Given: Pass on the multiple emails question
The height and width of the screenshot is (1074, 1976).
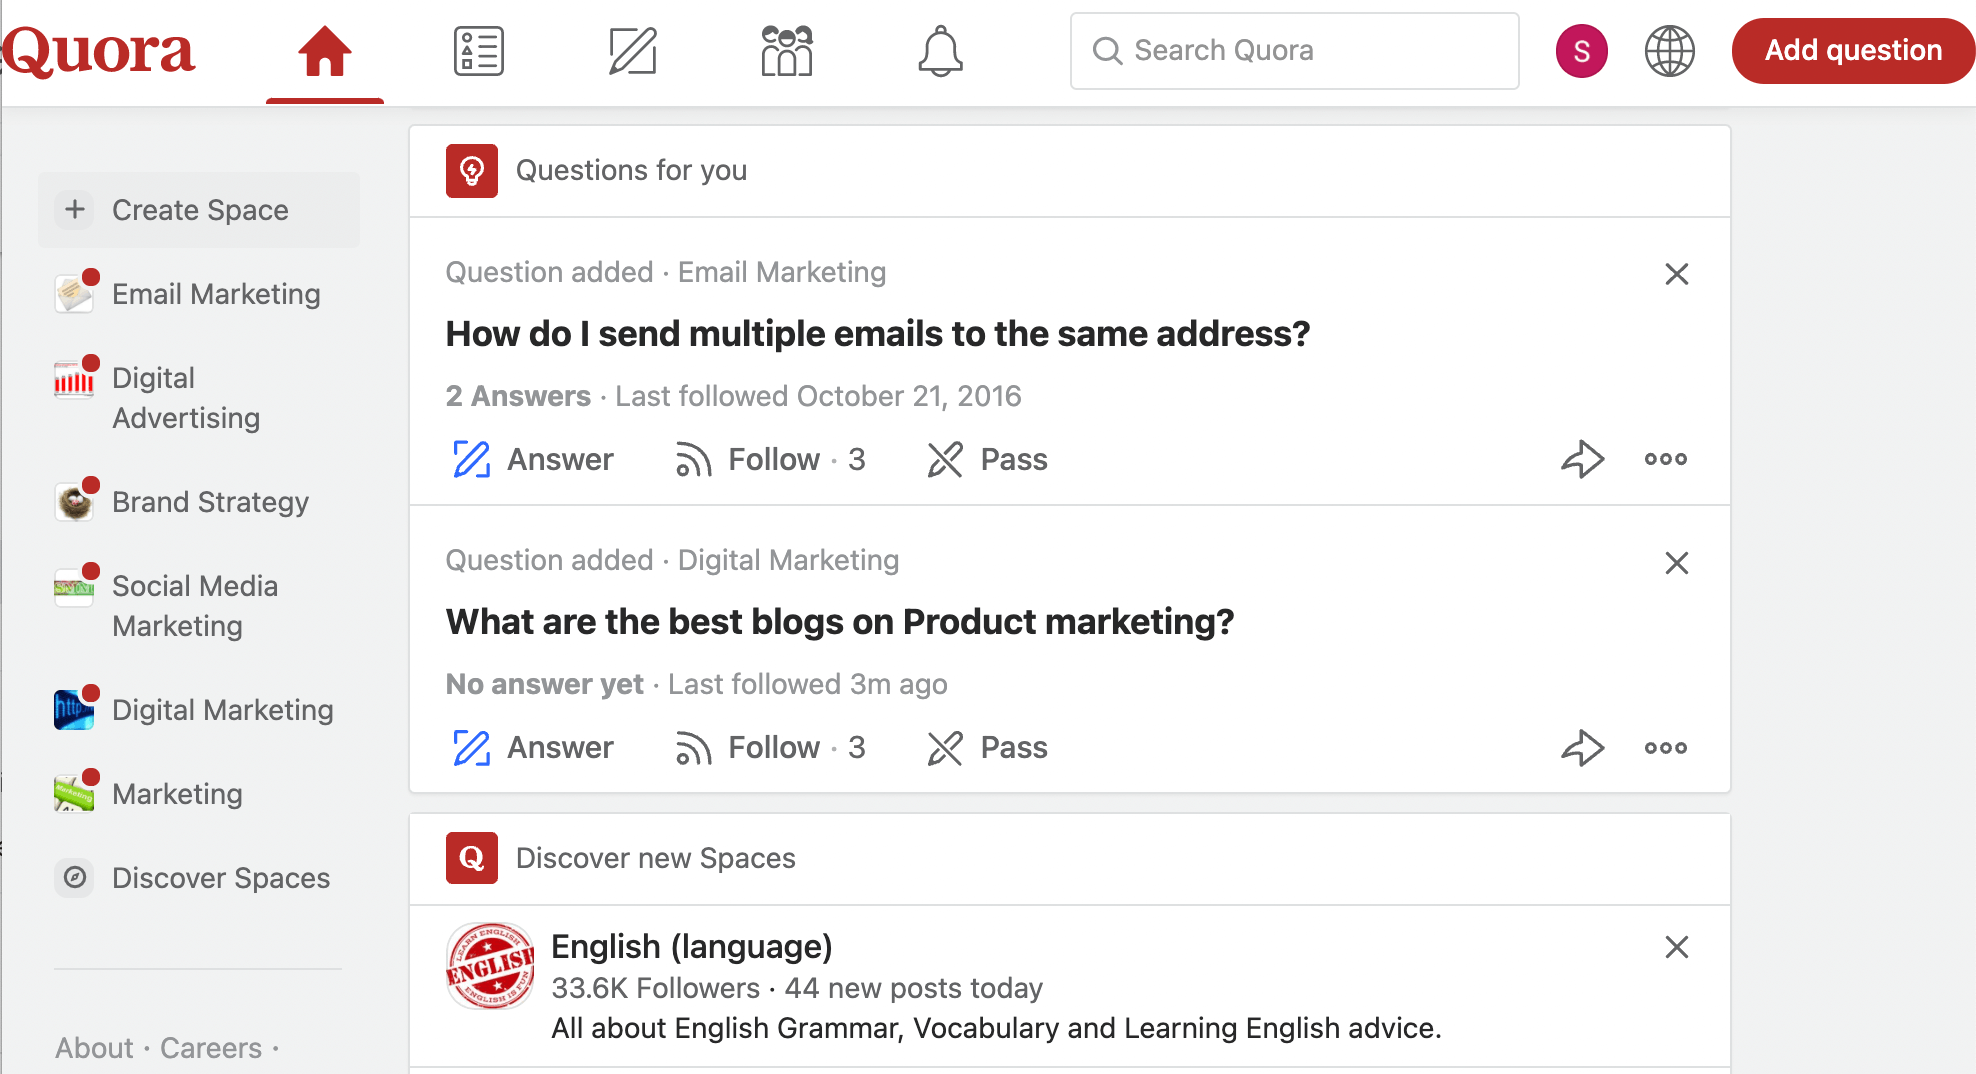Looking at the screenshot, I should [987, 460].
